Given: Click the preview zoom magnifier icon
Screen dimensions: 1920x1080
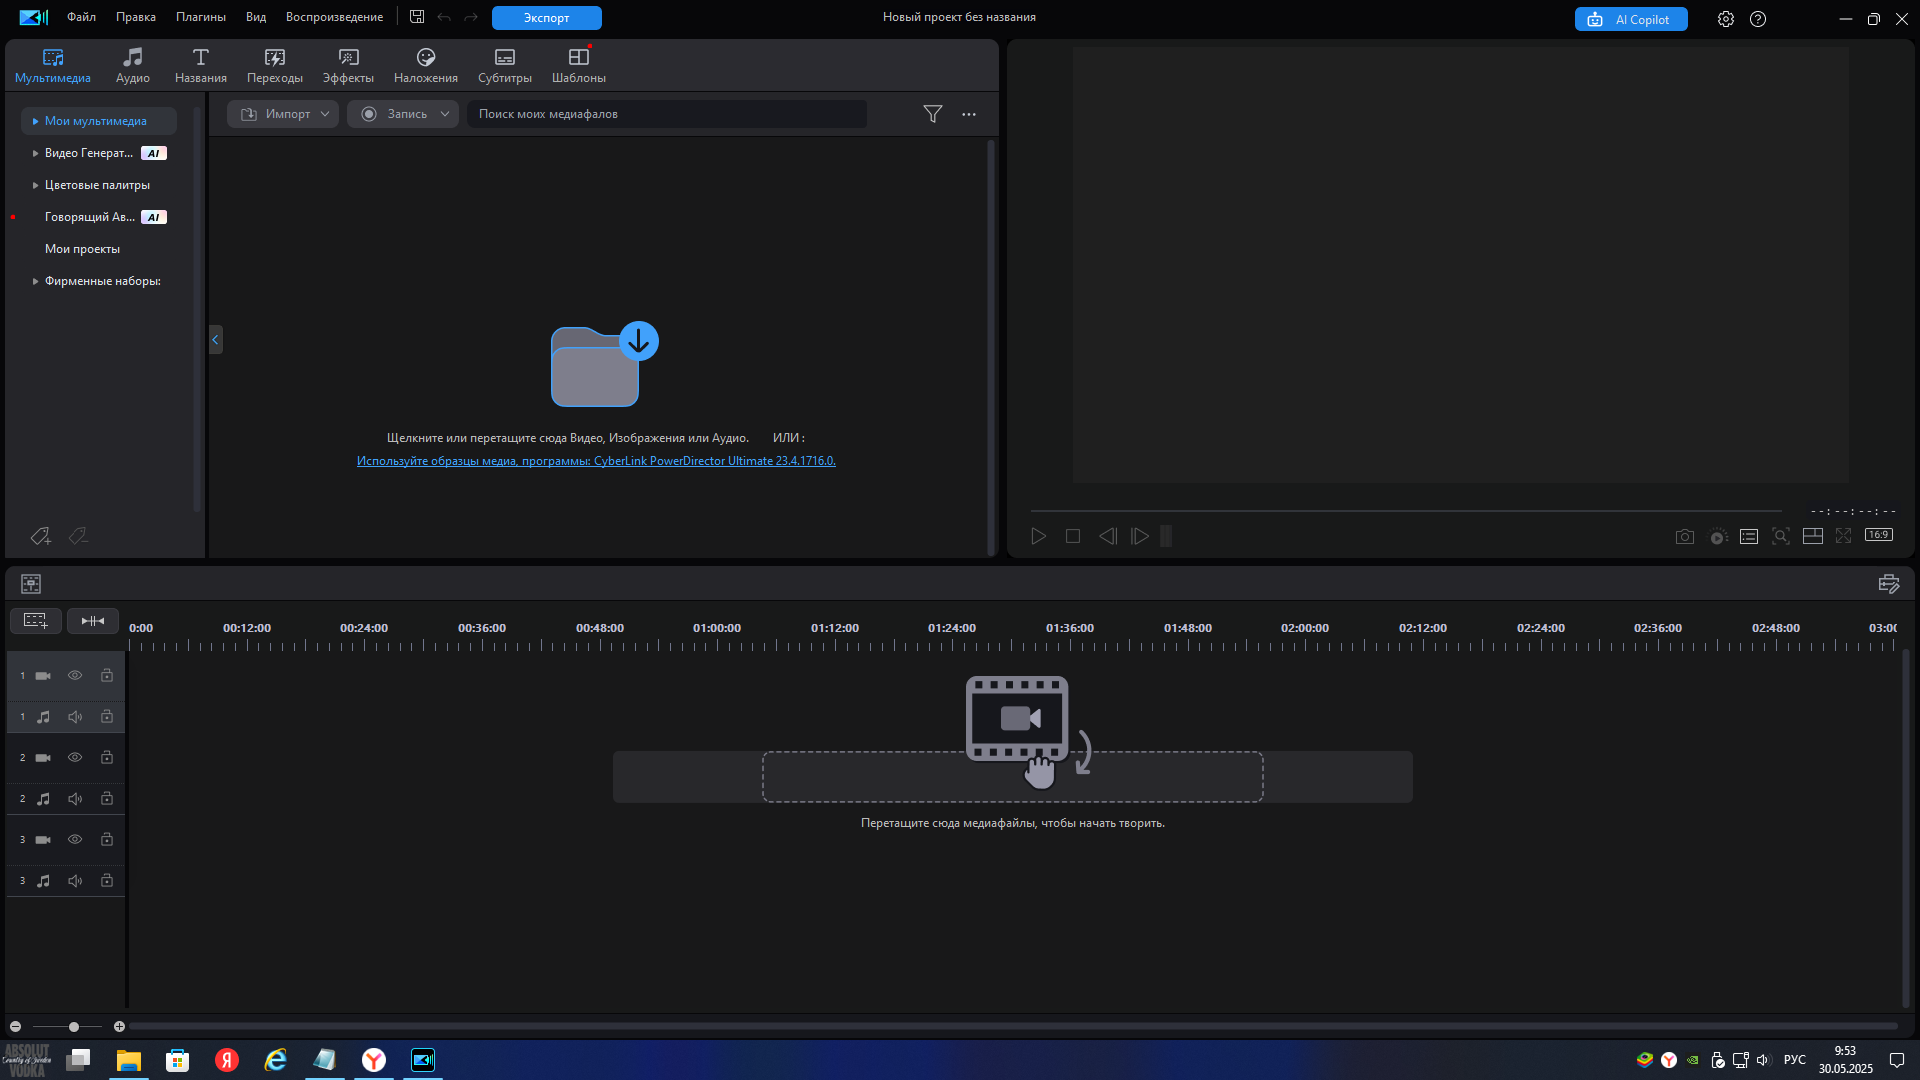Looking at the screenshot, I should pyautogui.click(x=1780, y=537).
